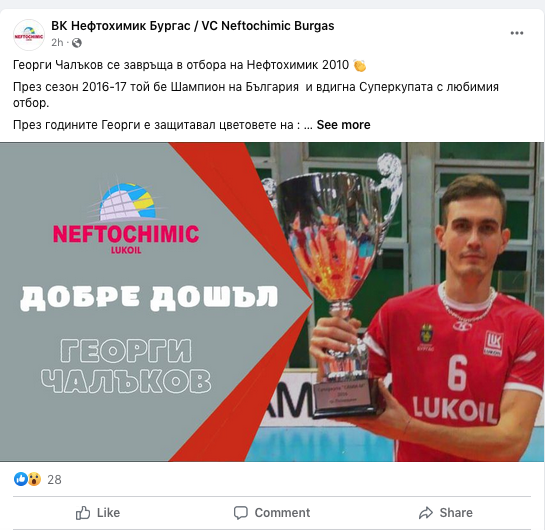
Task: Click the thumbs-up icon of Like button
Action: (x=83, y=513)
